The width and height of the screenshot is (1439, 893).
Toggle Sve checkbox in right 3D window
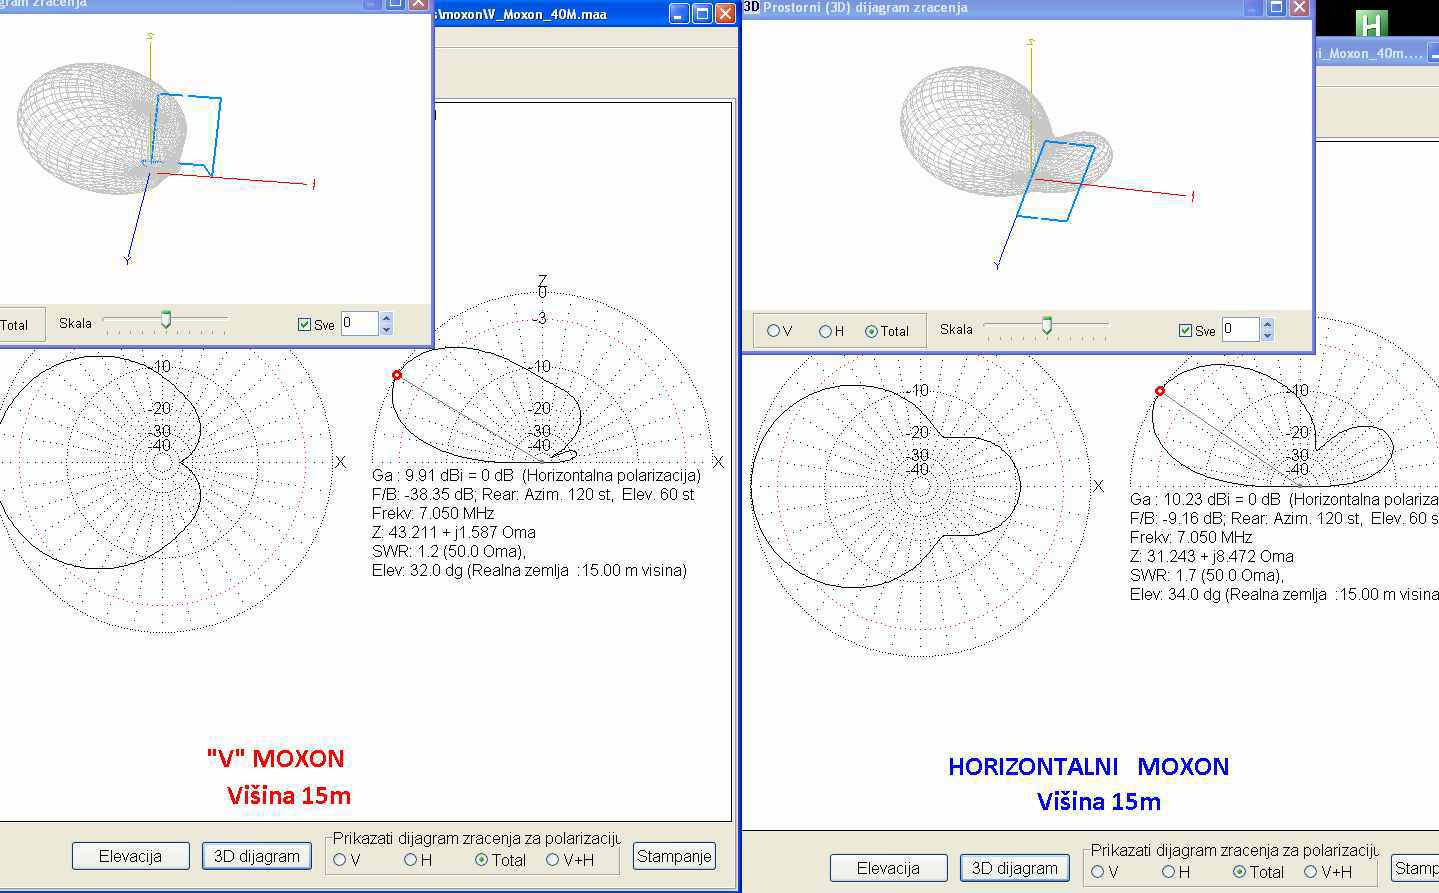click(1185, 331)
